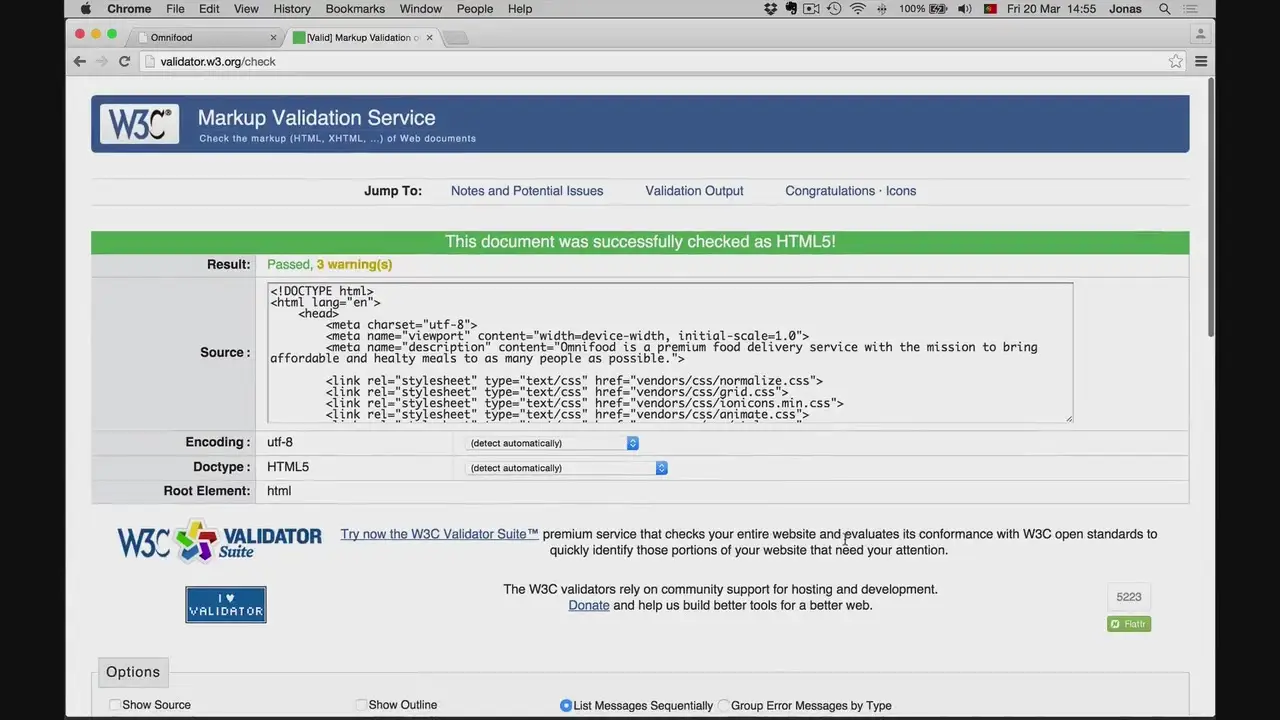
Task: Click the Chrome profile avatar button
Action: click(1200, 33)
